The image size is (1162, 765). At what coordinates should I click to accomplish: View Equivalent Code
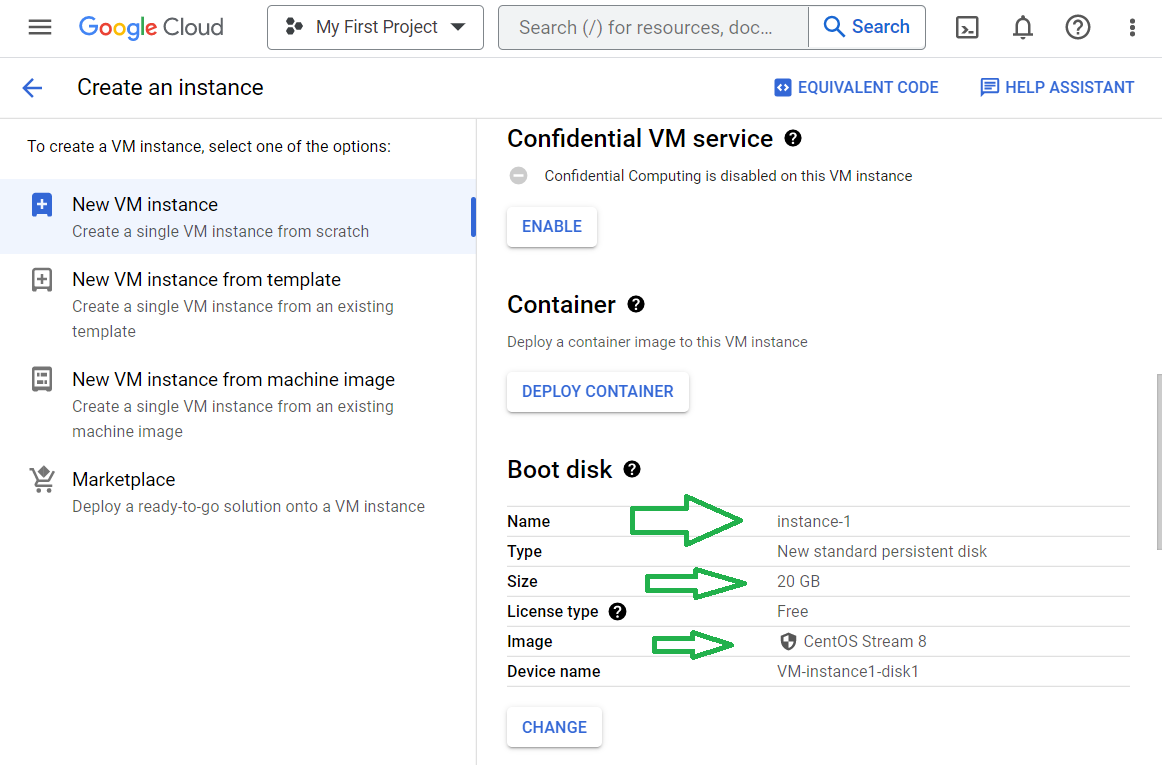point(856,88)
